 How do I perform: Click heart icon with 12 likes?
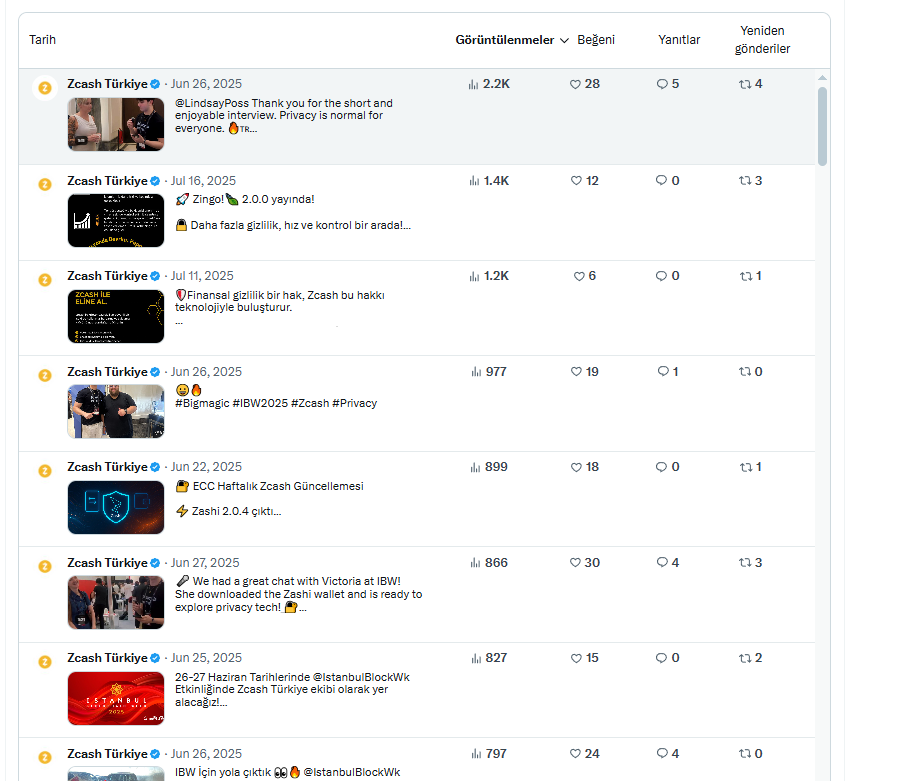[576, 181]
